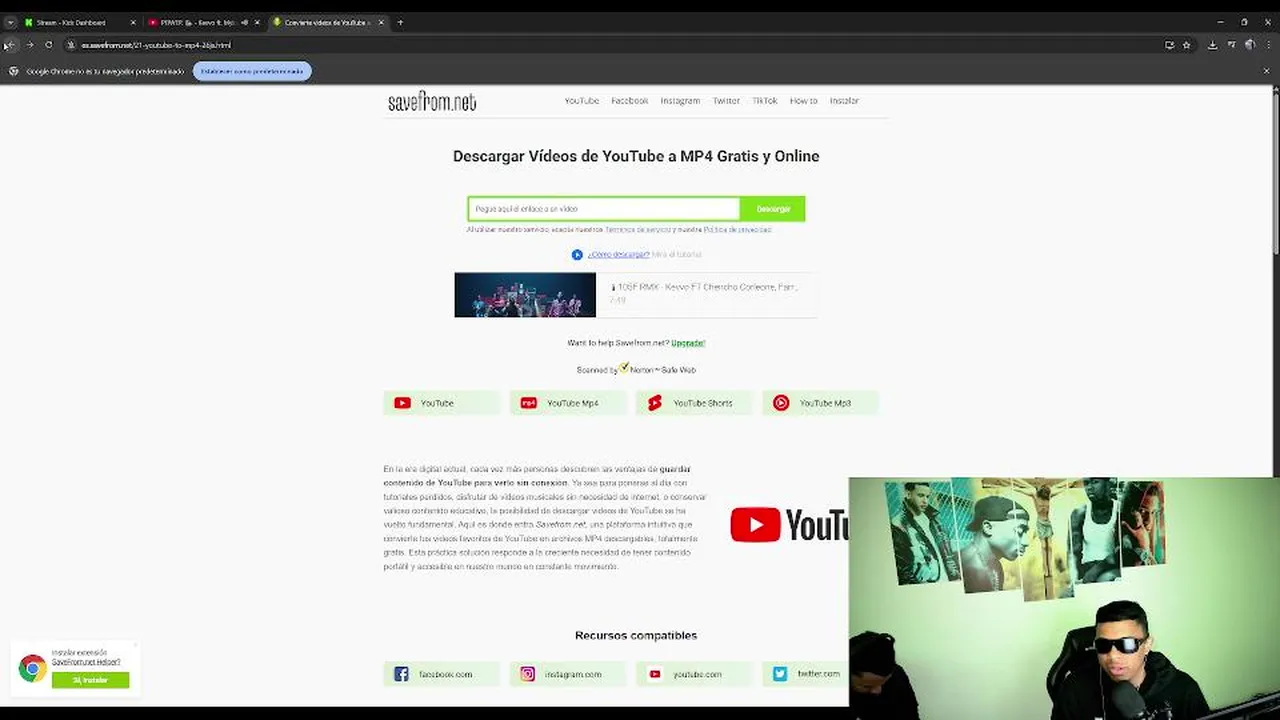This screenshot has width=1280, height=720.
Task: Open the Términos de servicio link
Action: (638, 230)
